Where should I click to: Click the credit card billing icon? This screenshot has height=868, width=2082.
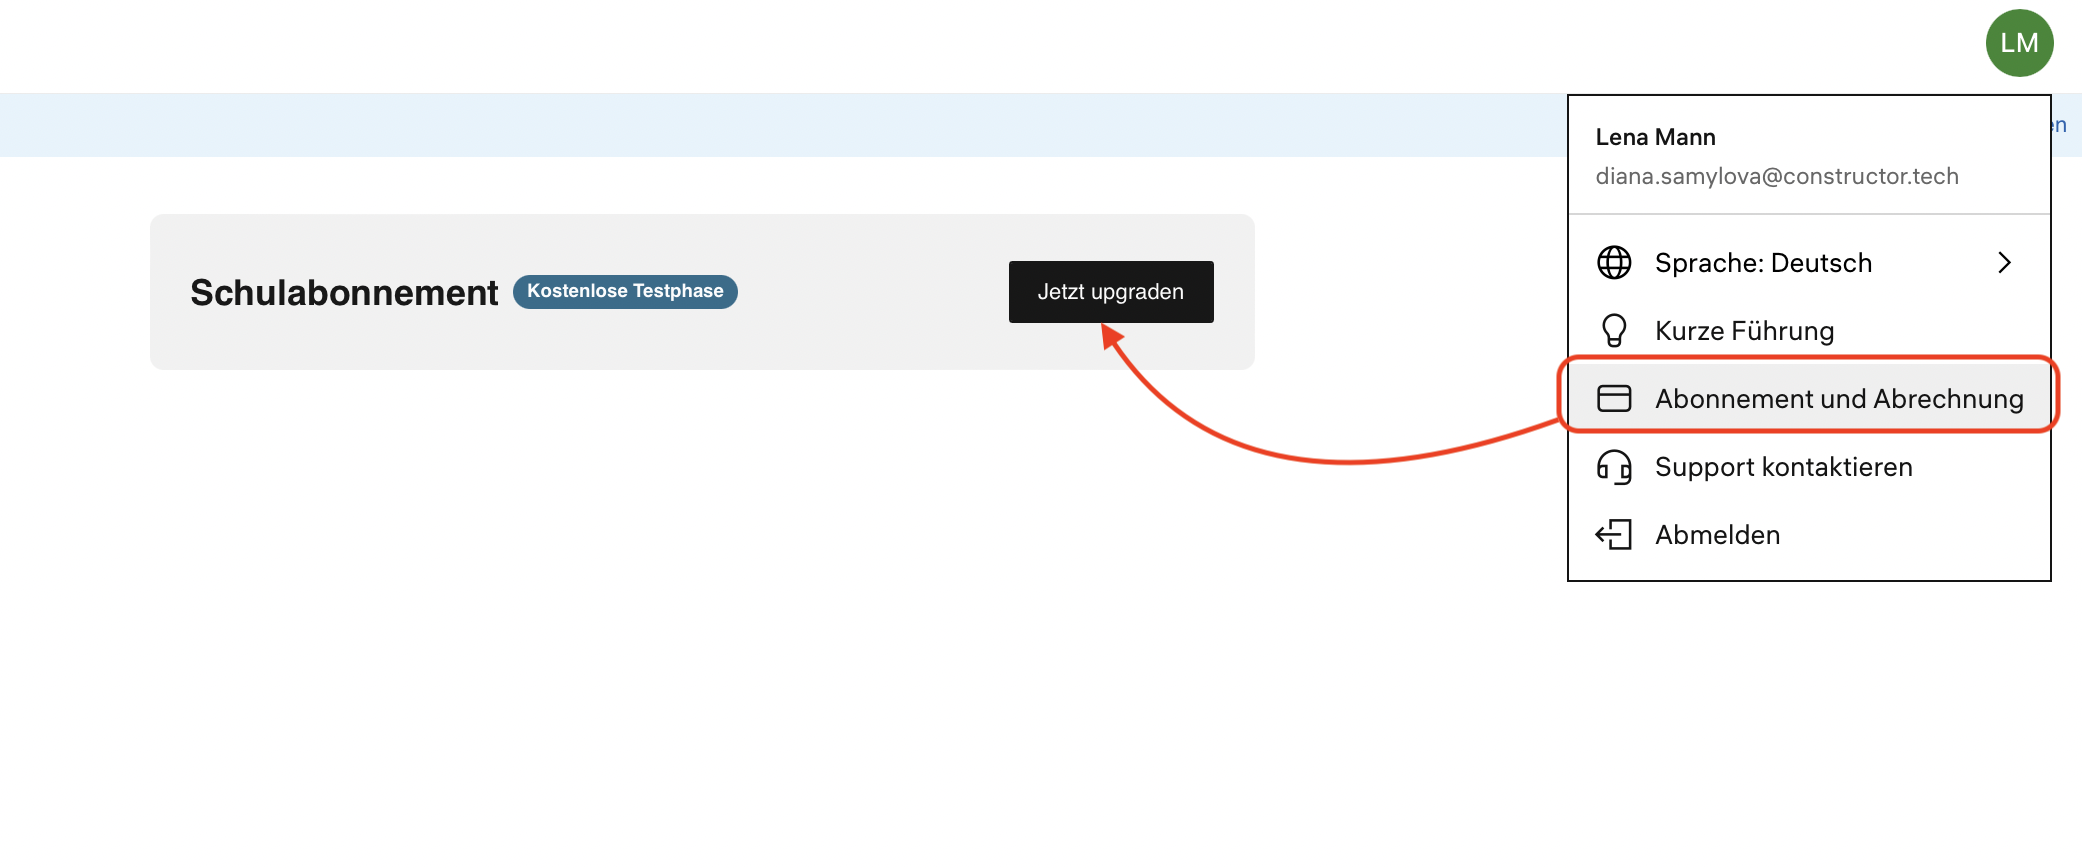pos(1613,399)
